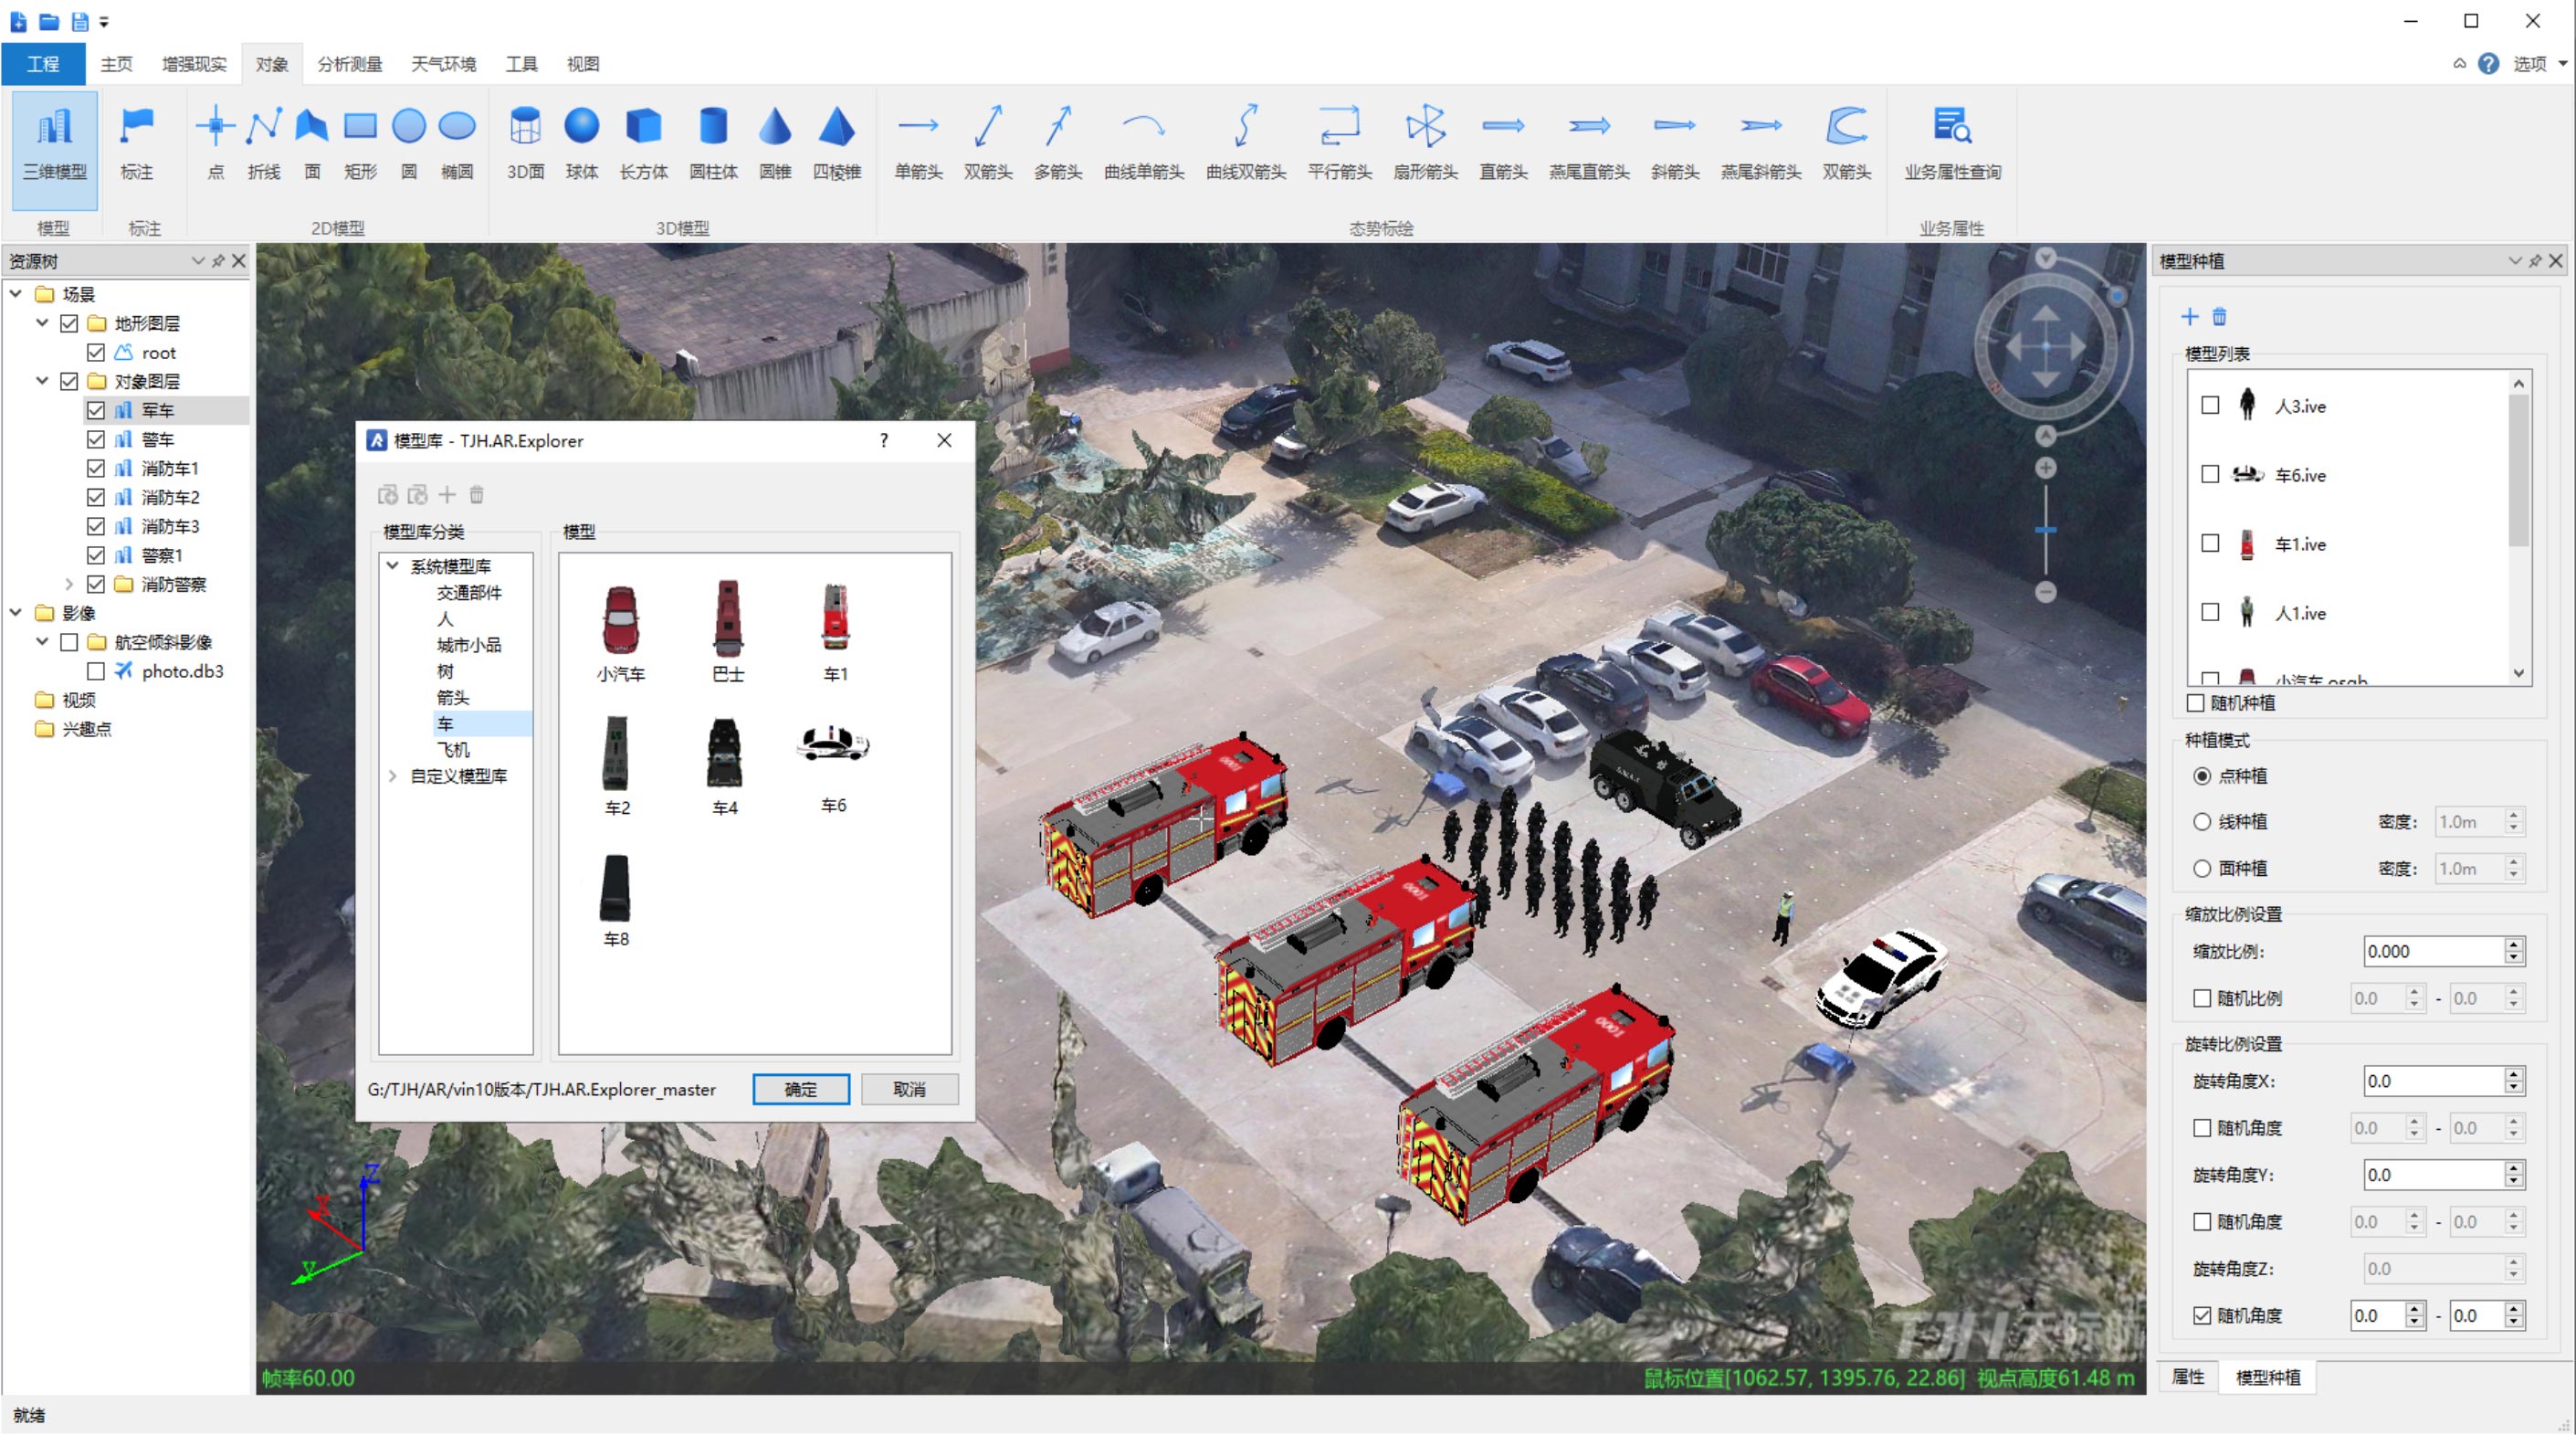Enable the 随机种植 checkbox
The width and height of the screenshot is (2576, 1435).
coord(2196,703)
